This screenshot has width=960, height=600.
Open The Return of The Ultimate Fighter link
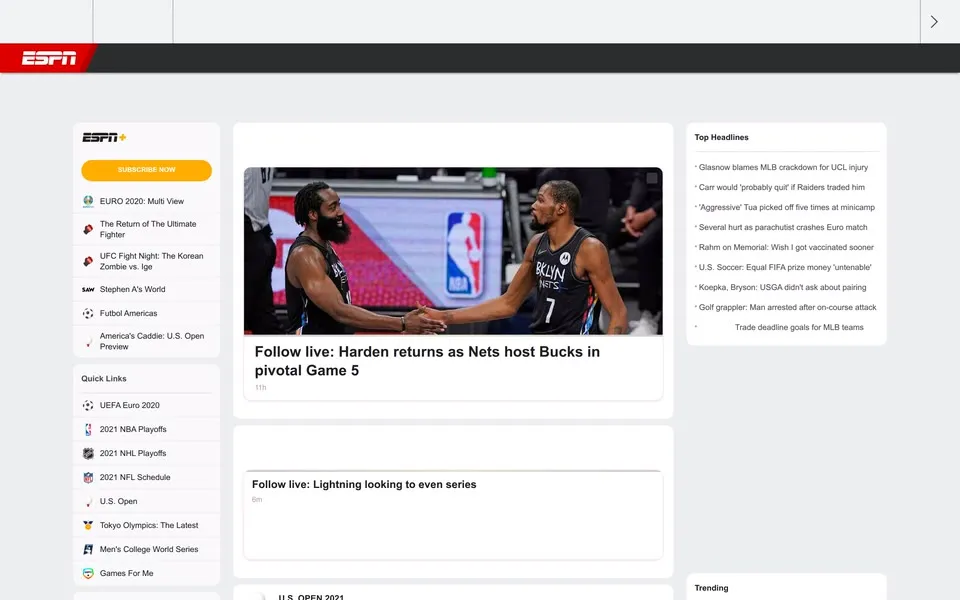(x=148, y=229)
